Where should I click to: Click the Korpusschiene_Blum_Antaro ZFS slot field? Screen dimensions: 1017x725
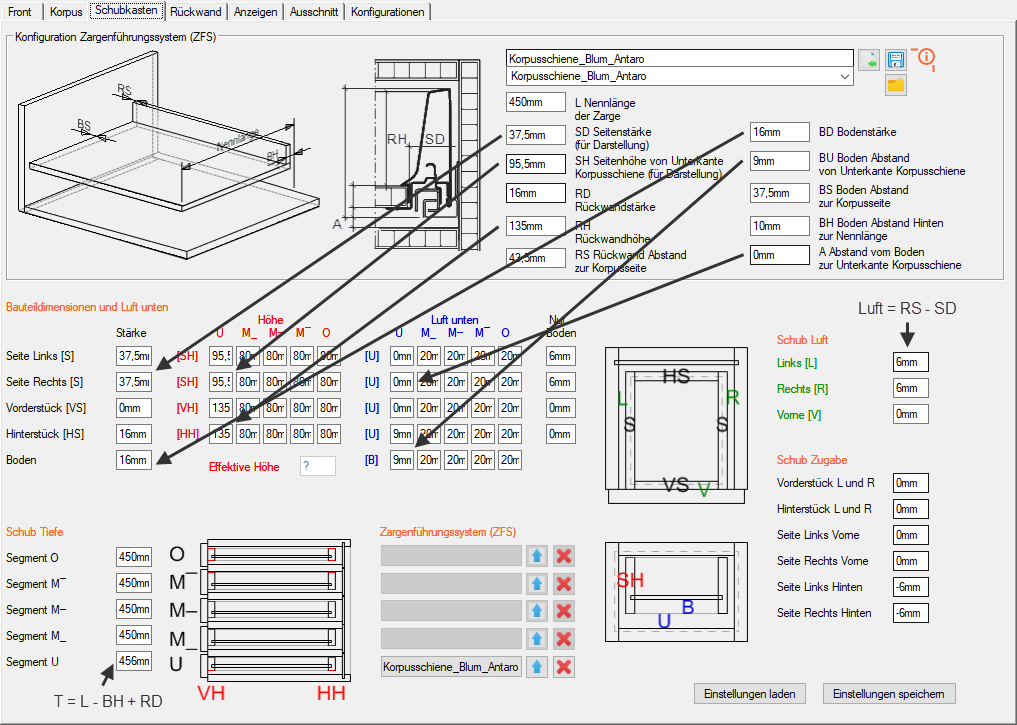[451, 667]
